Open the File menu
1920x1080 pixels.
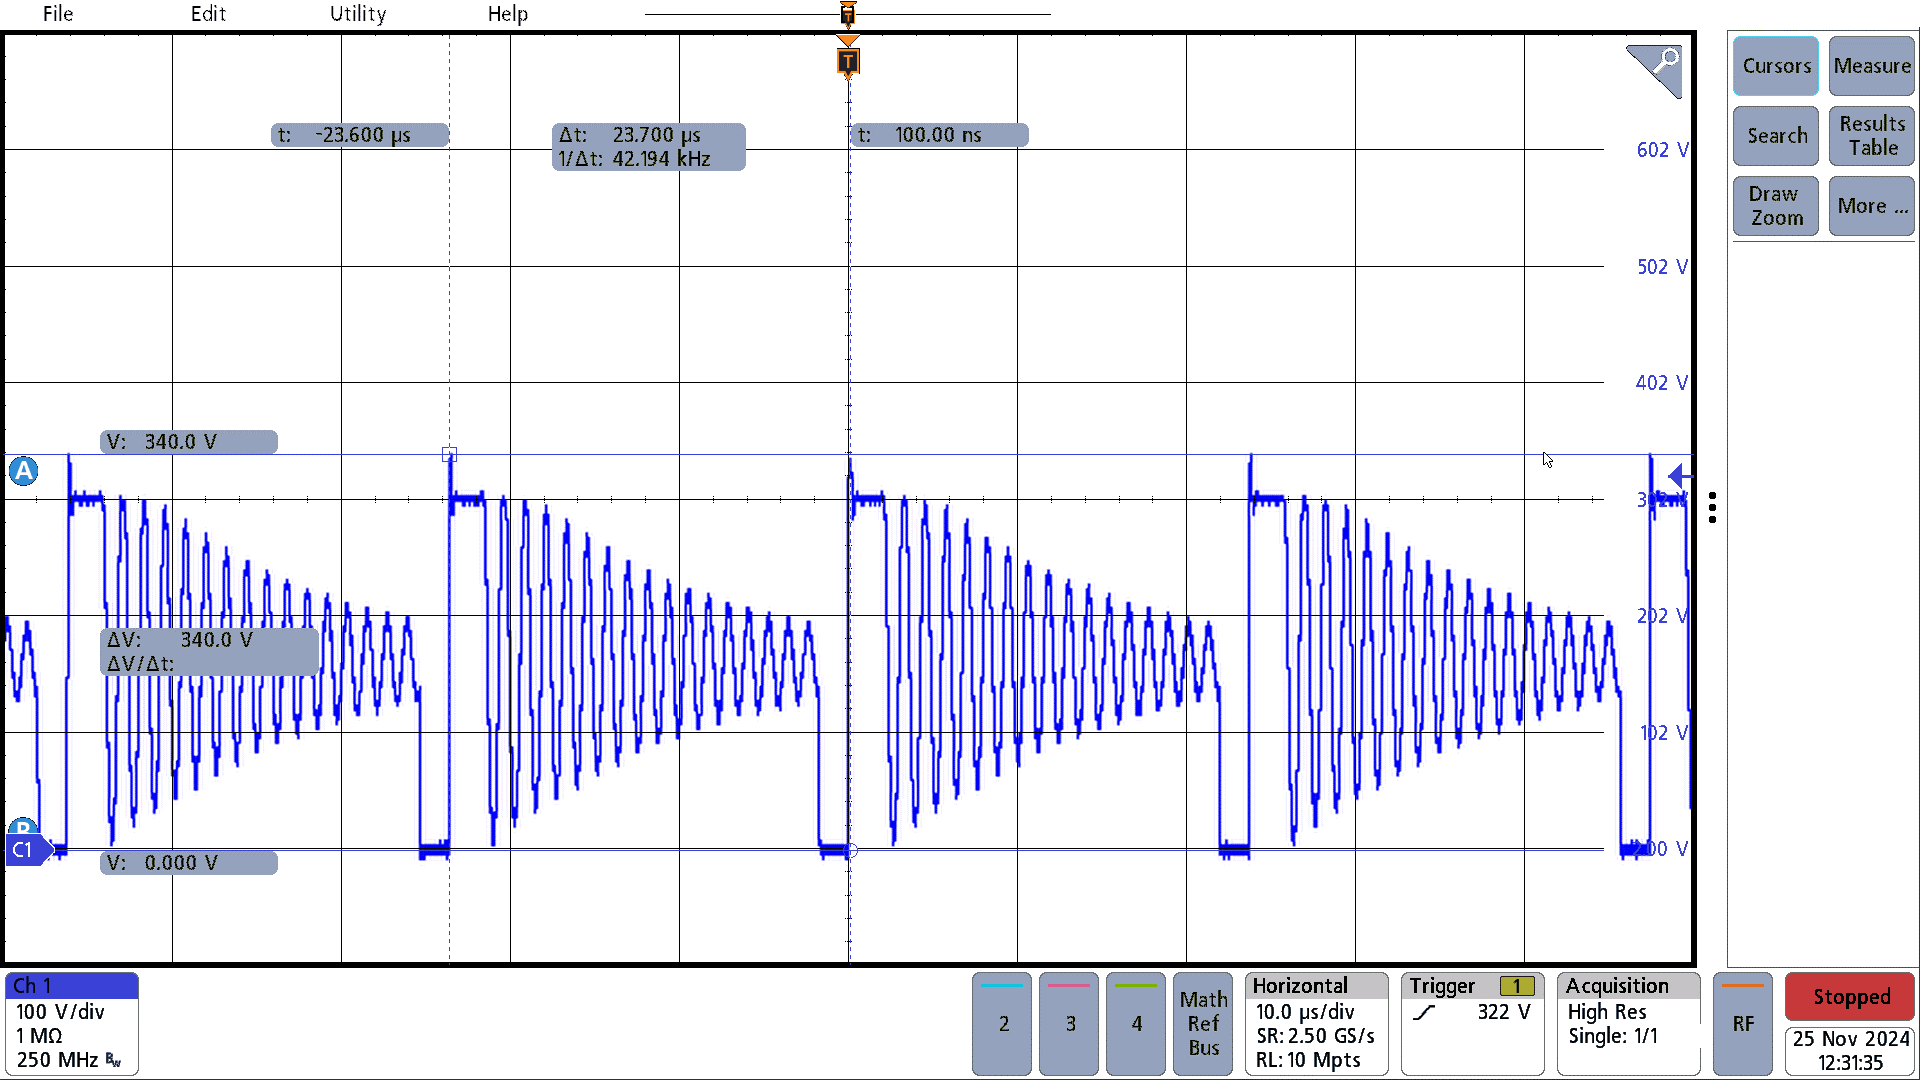tap(58, 14)
